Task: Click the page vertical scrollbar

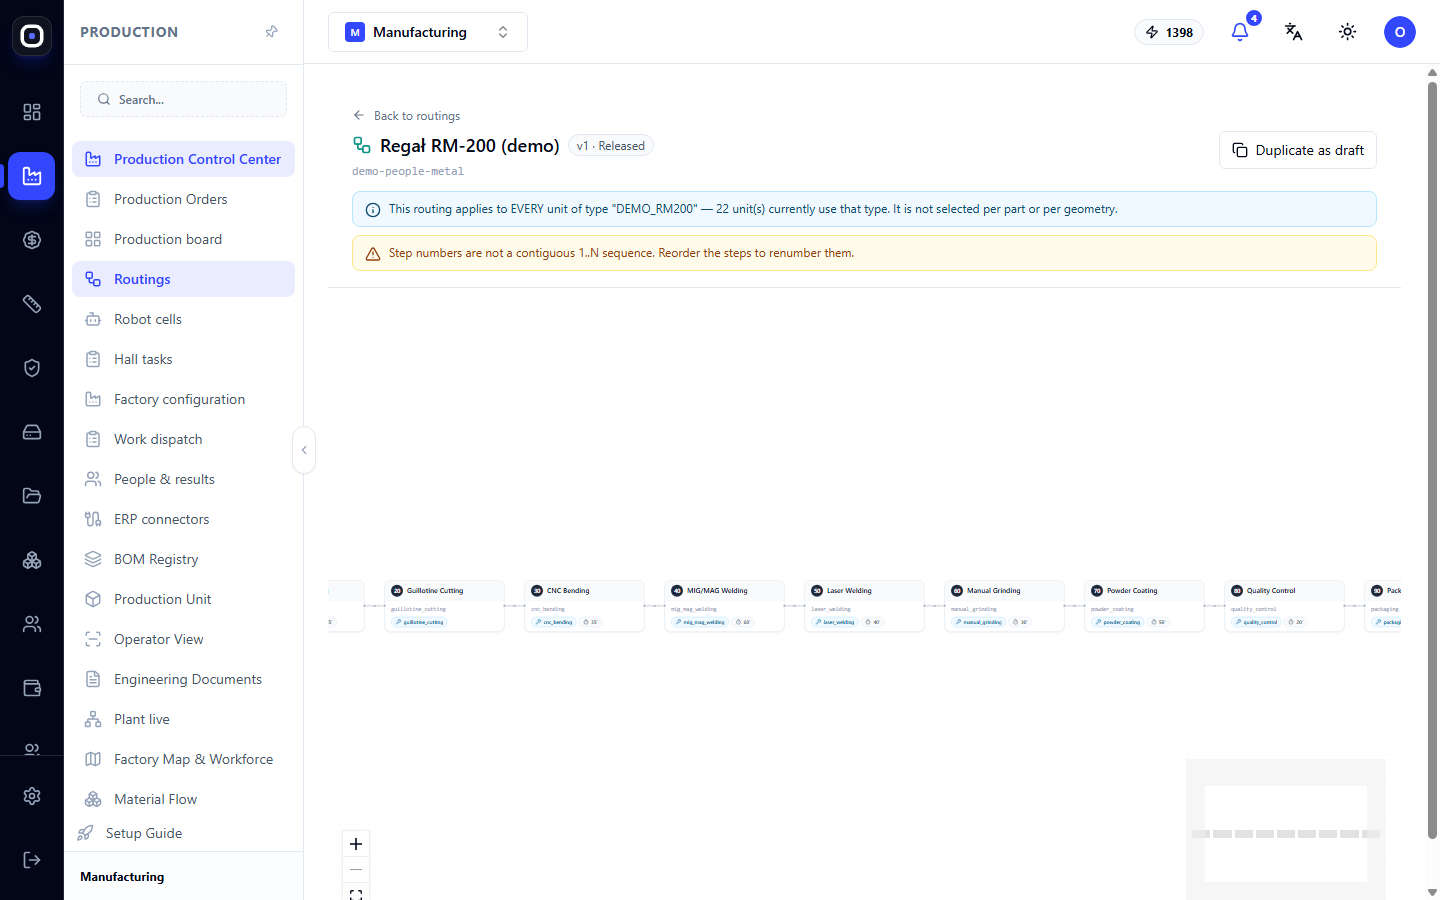Action: (1432, 460)
